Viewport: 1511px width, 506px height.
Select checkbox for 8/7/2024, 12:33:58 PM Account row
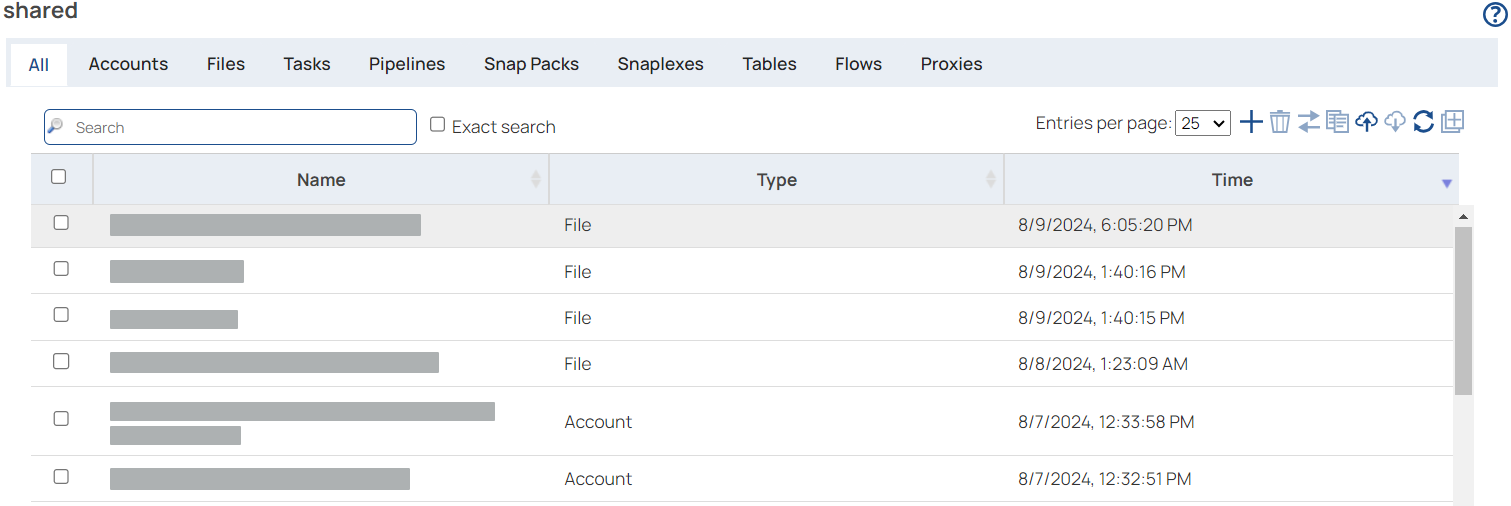[x=61, y=419]
